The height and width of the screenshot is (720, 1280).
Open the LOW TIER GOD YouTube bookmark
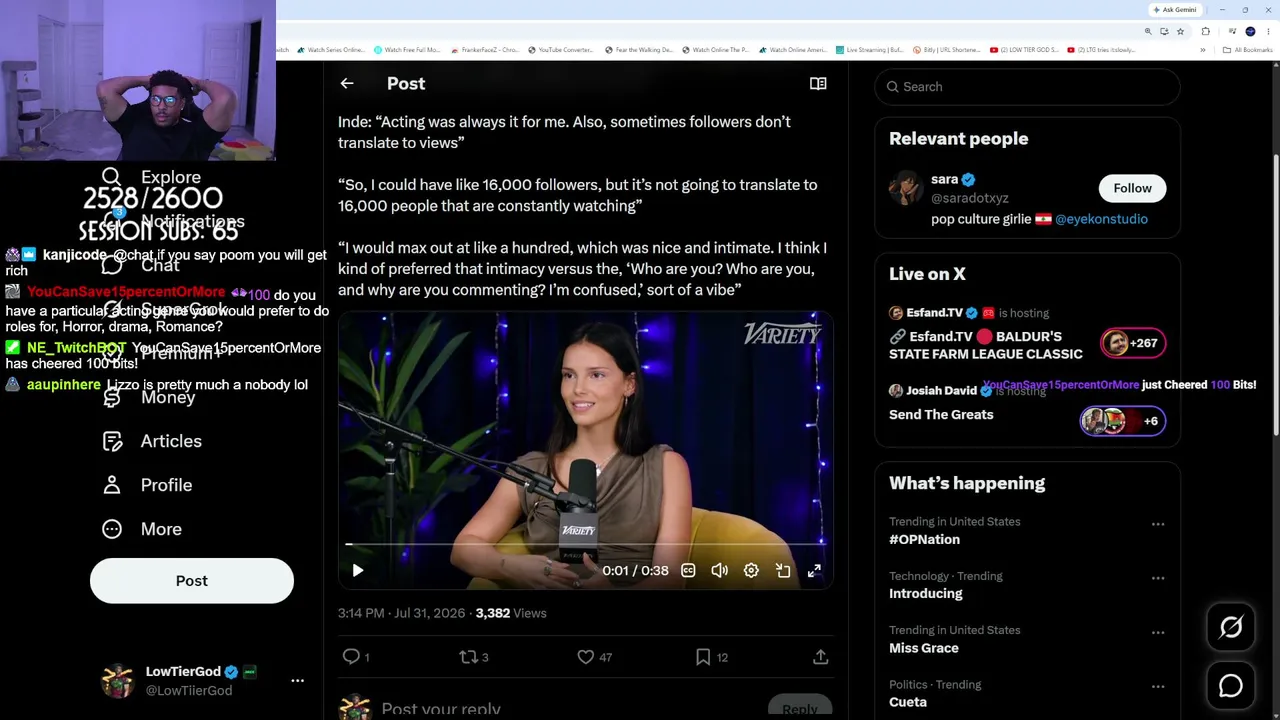click(1024, 50)
